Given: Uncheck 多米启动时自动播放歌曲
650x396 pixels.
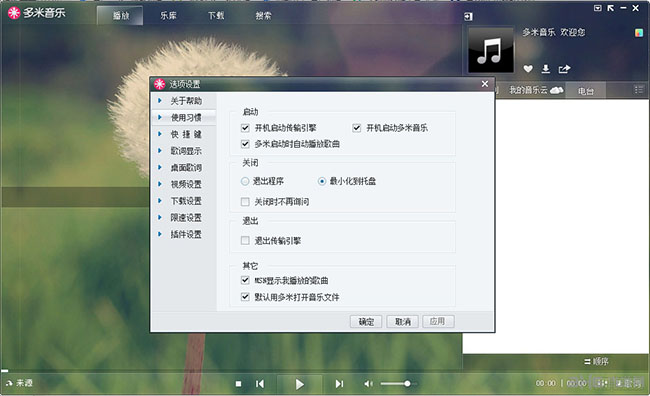Looking at the screenshot, I should point(245,144).
